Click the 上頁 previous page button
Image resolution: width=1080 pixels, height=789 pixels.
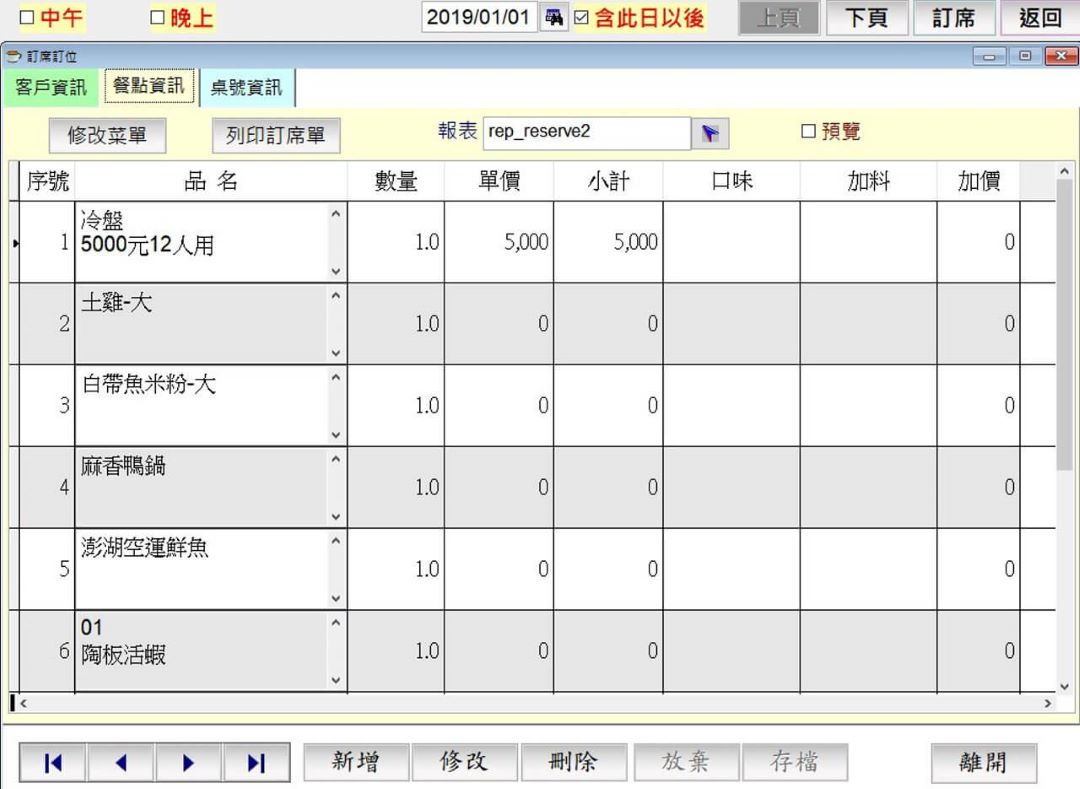779,17
